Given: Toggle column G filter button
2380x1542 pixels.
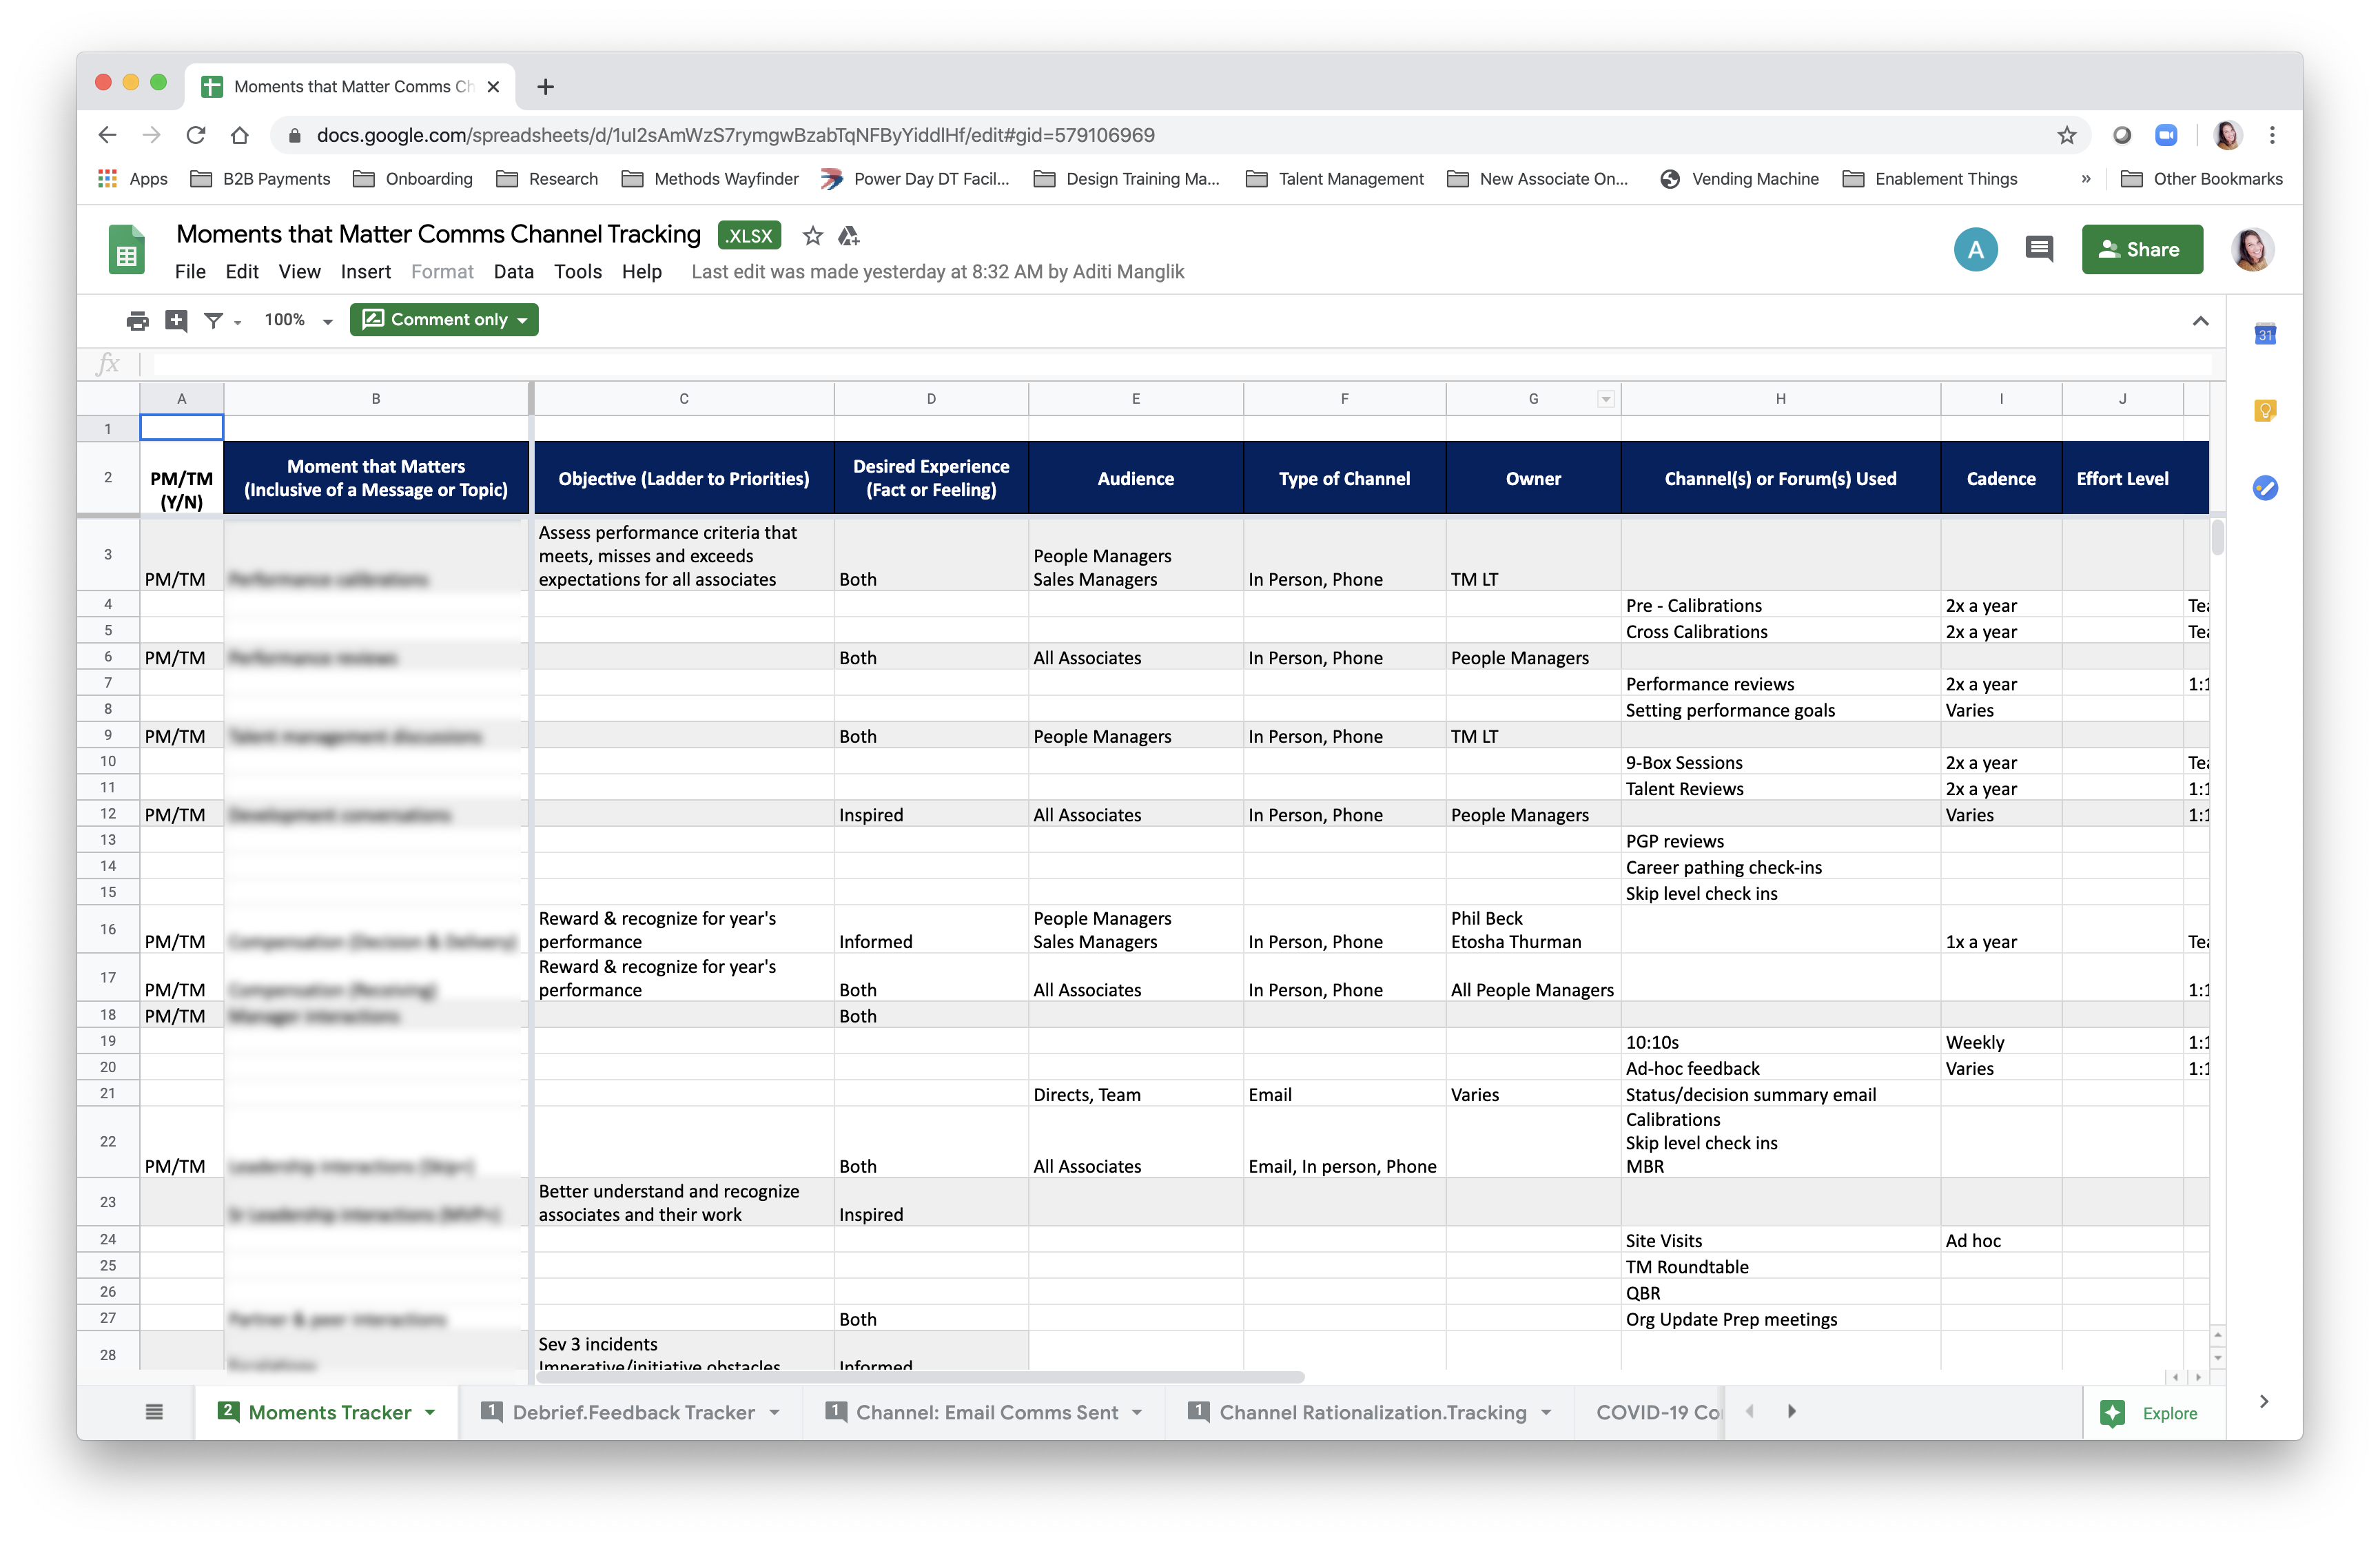Looking at the screenshot, I should (x=1605, y=399).
